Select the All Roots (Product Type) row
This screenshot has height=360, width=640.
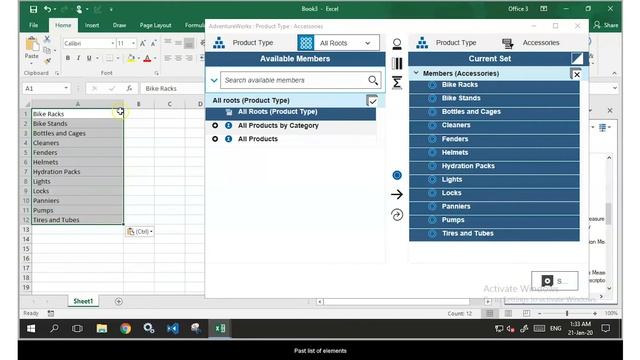point(291,112)
